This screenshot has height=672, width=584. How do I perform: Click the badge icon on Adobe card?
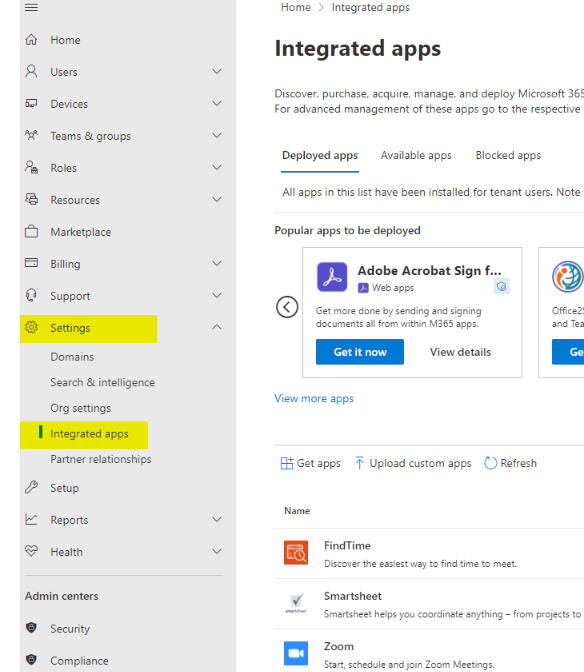pos(501,286)
